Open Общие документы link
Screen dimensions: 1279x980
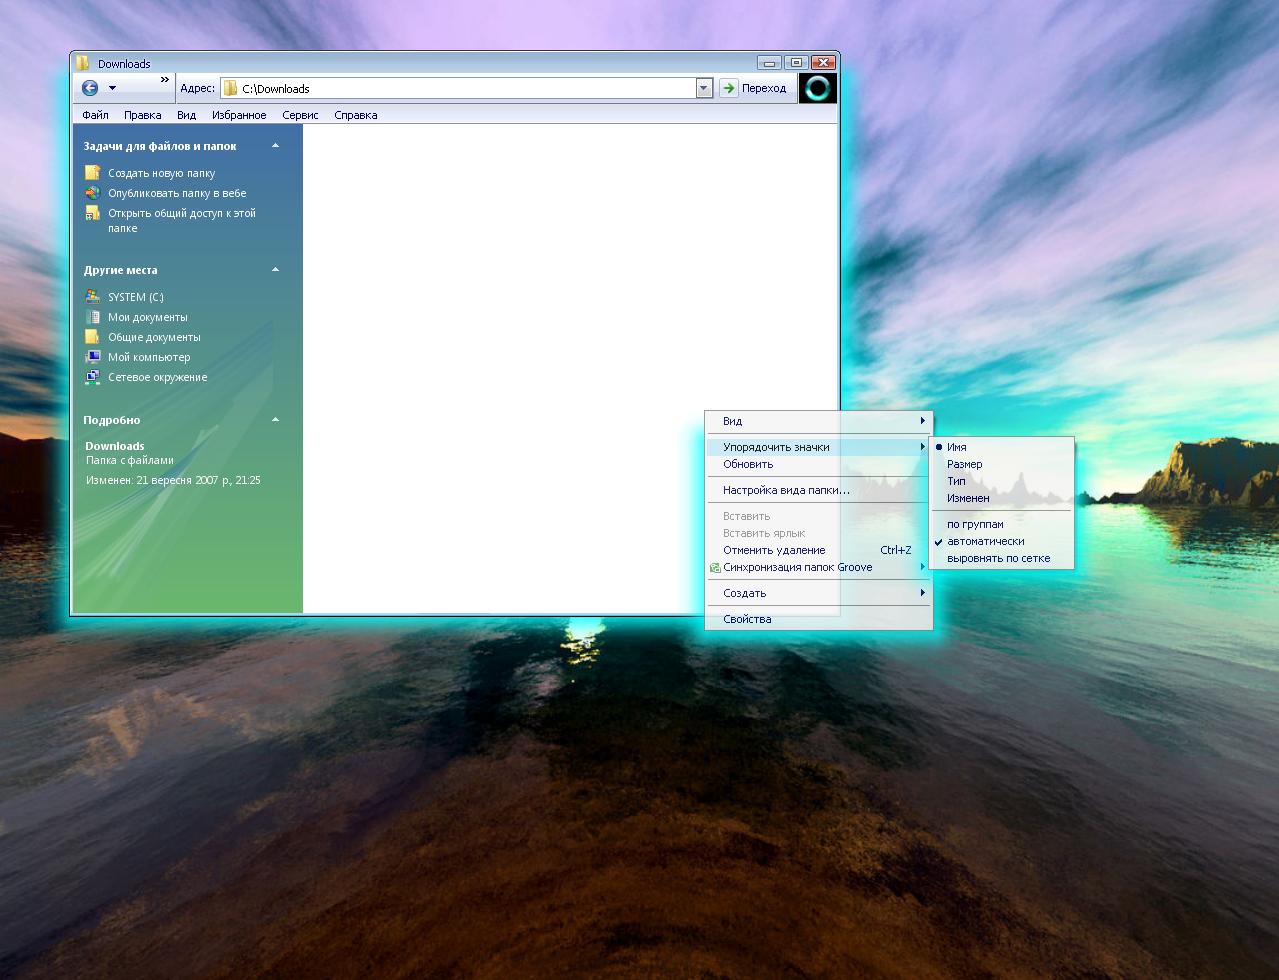point(154,337)
